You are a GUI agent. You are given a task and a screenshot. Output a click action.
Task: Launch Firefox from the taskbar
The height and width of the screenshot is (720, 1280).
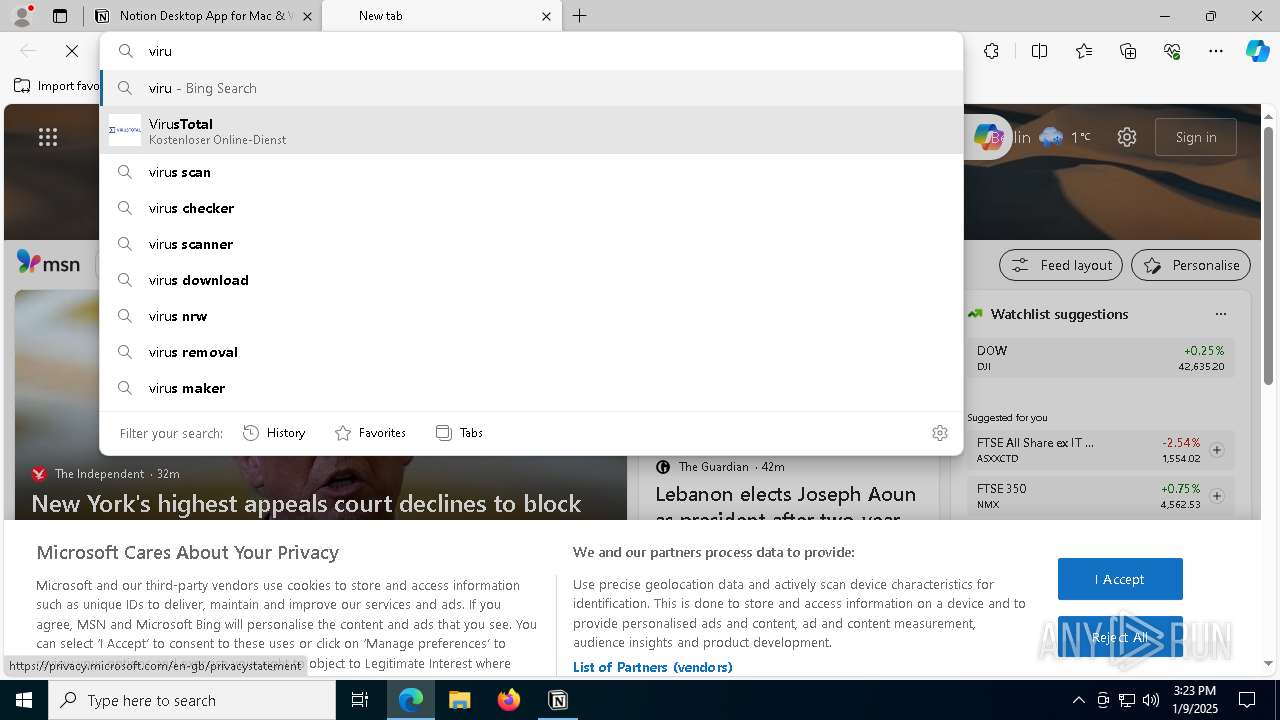pos(509,700)
